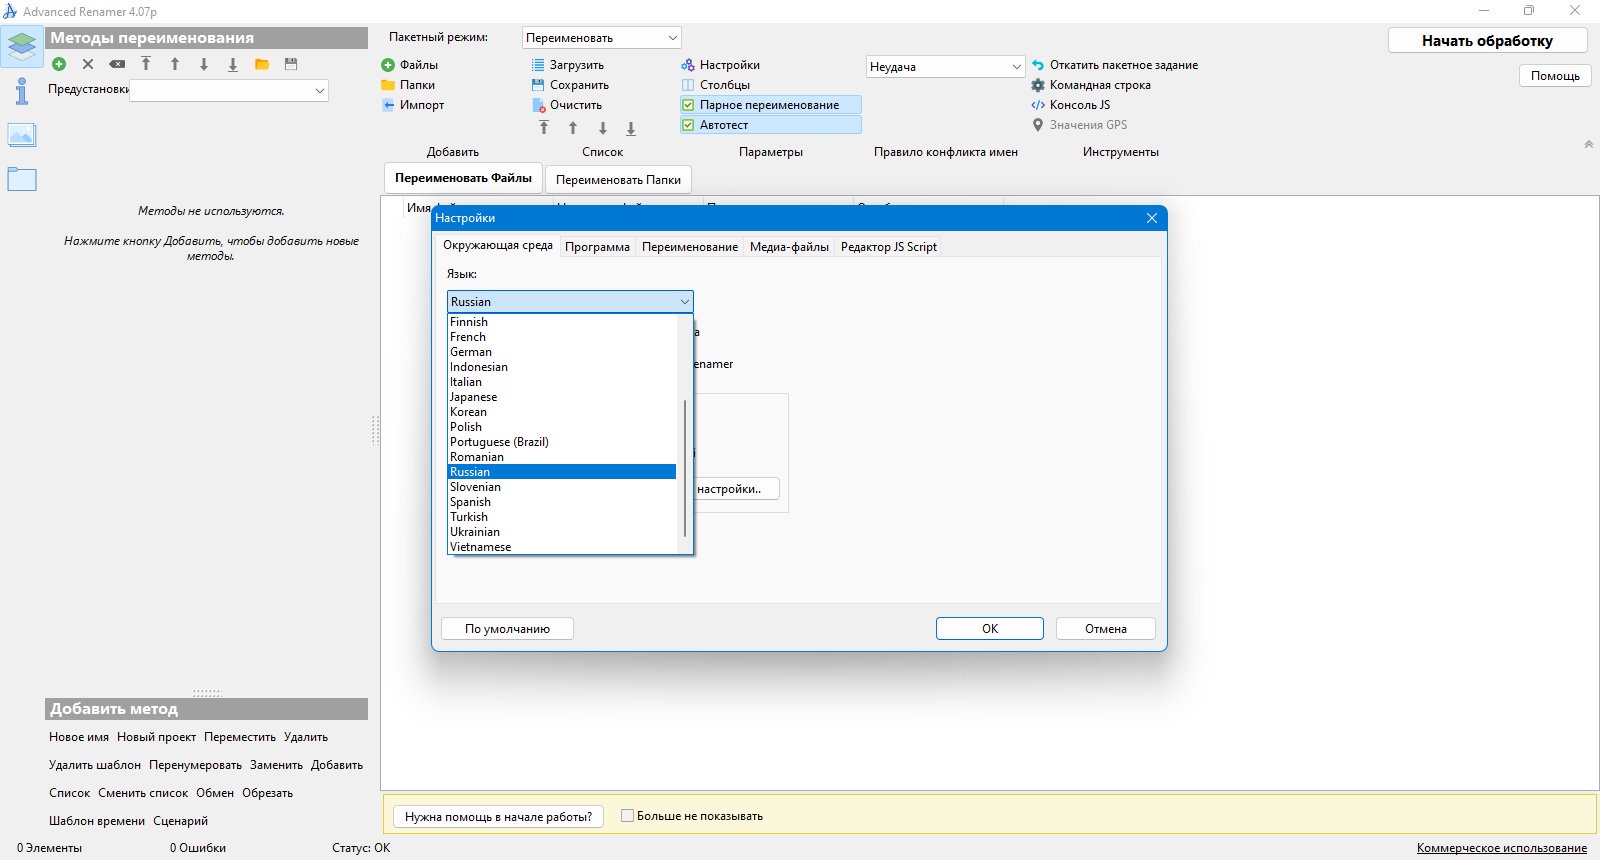Move list item up in Список group
The width and height of the screenshot is (1600, 860).
click(x=573, y=128)
